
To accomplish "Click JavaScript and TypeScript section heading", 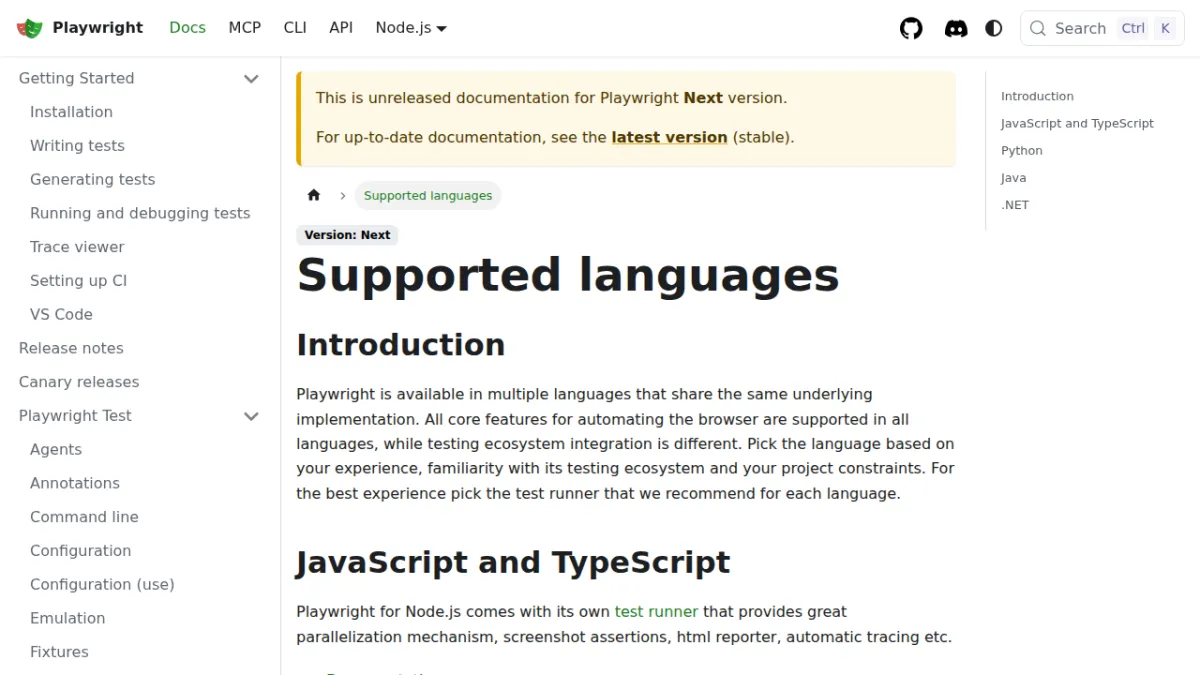I will coord(513,562).
